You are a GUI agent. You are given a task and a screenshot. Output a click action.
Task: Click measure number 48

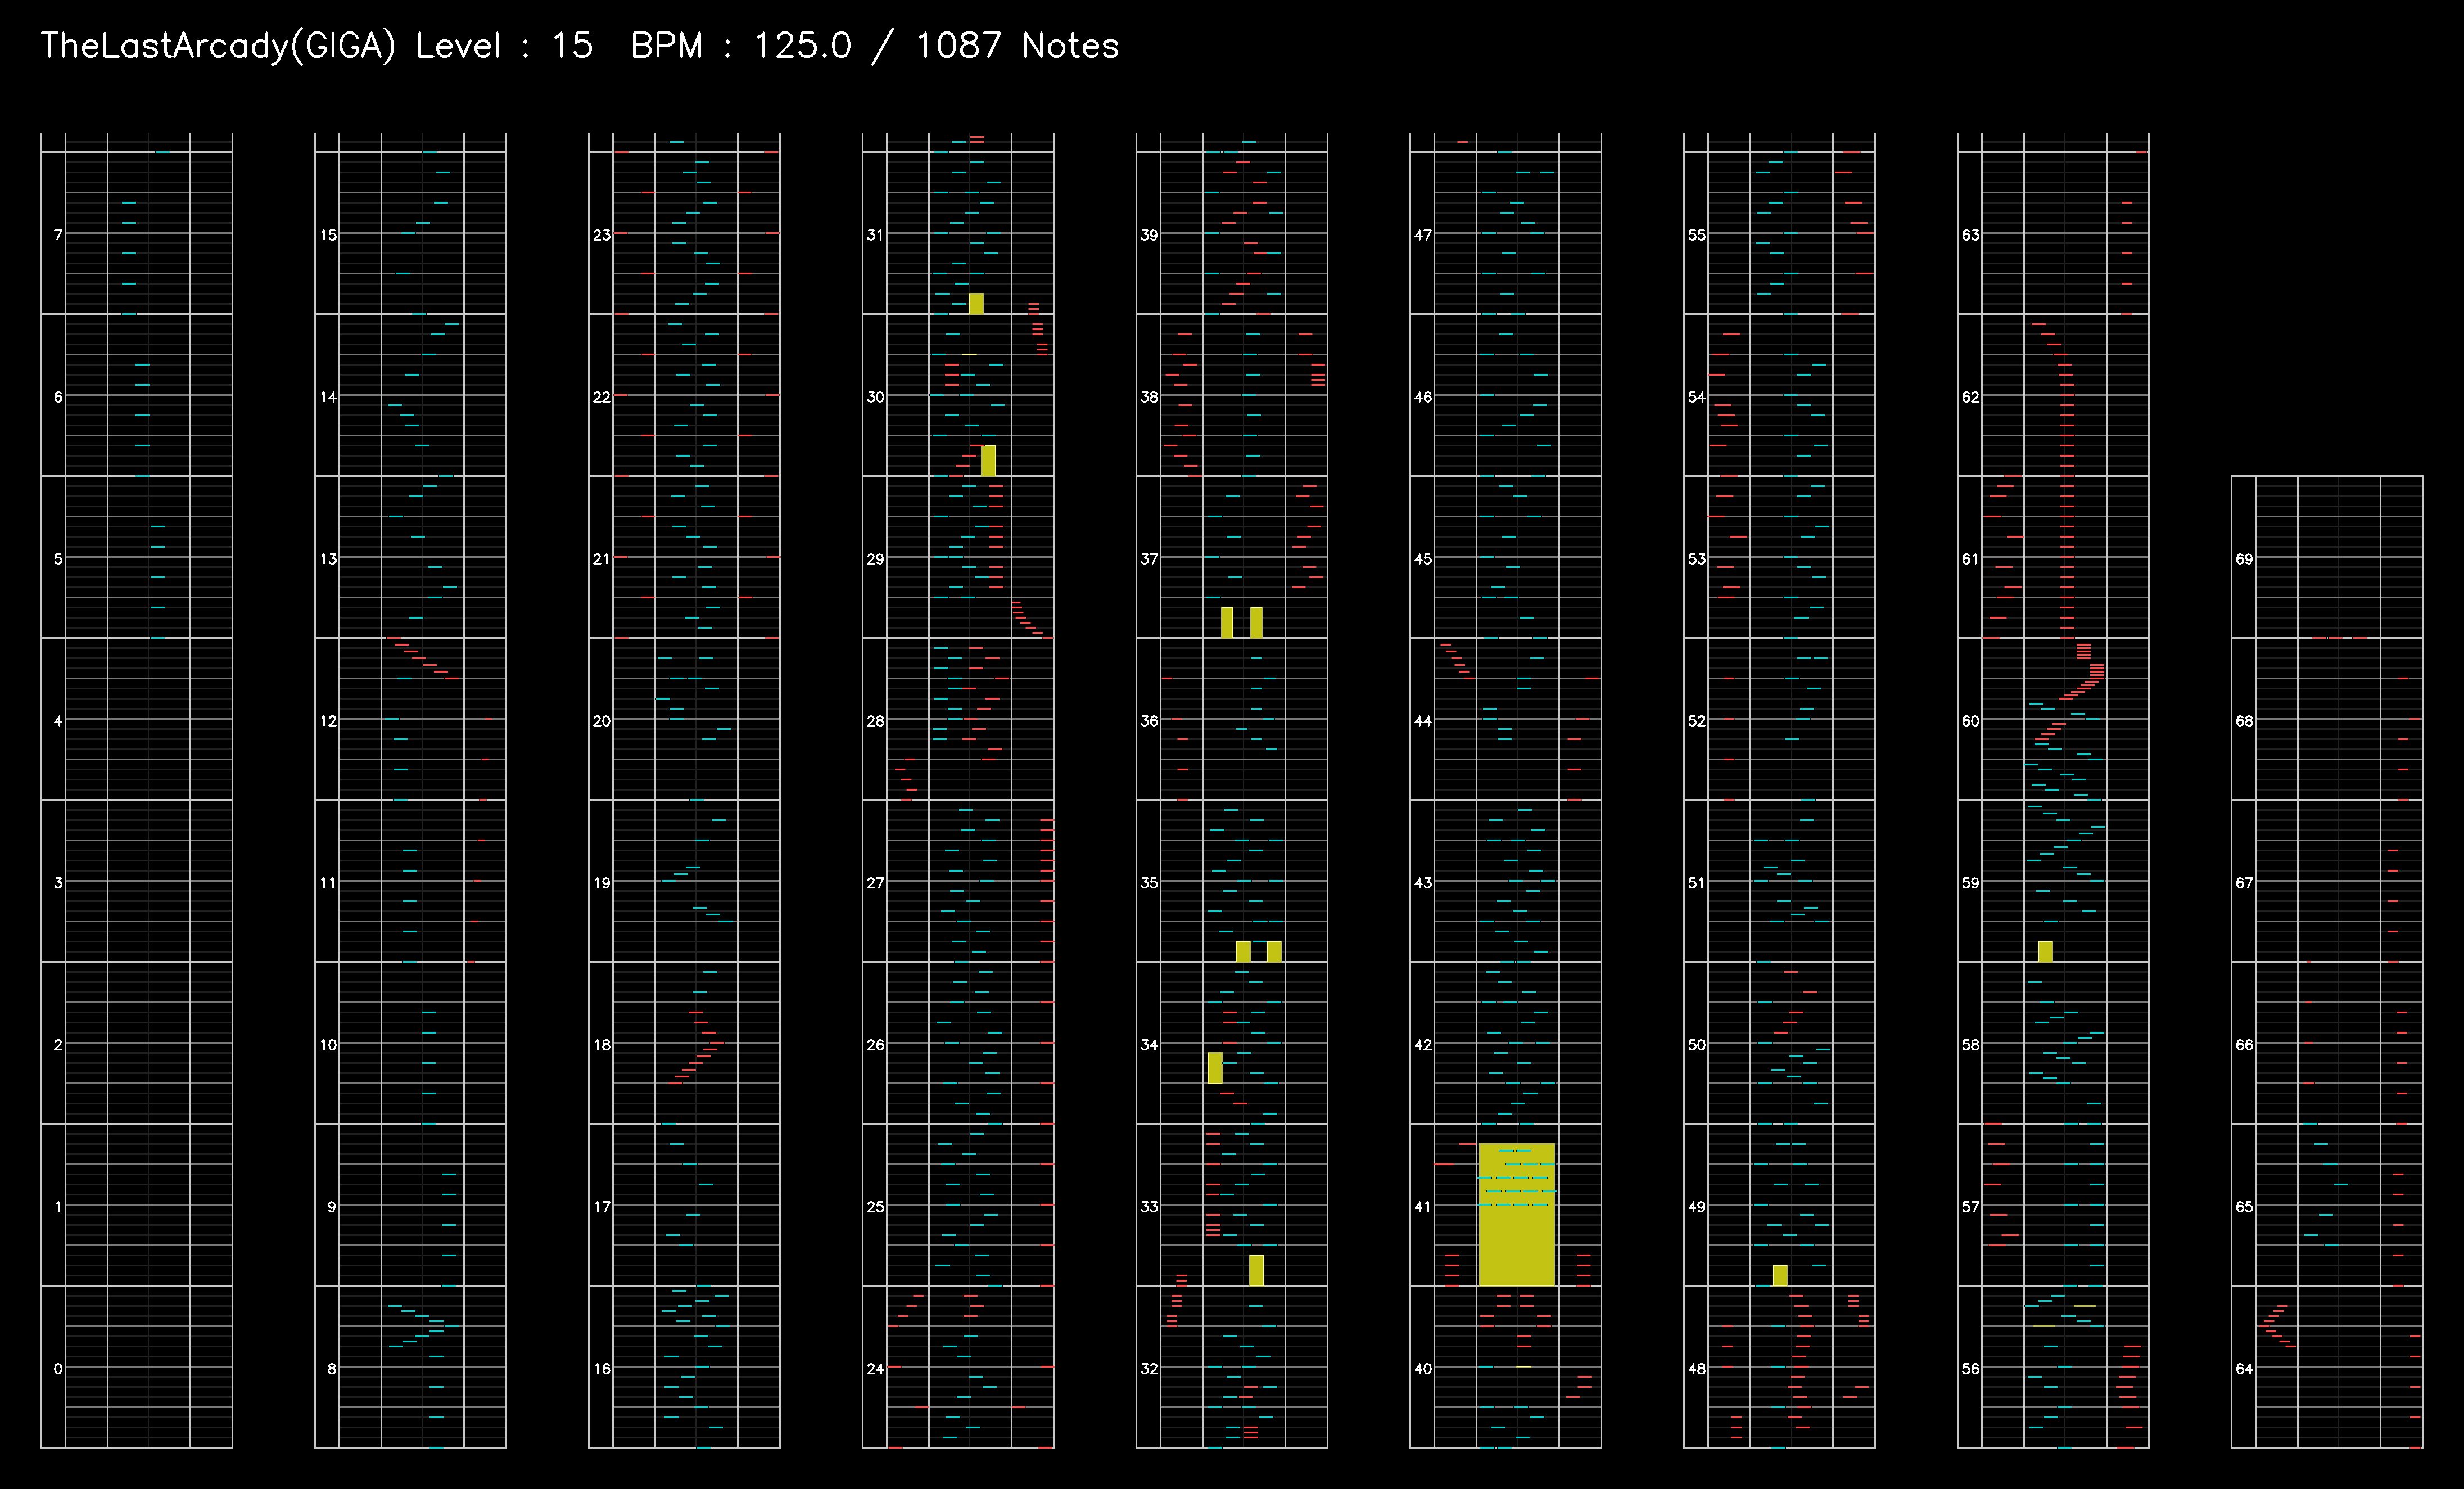point(1697,1368)
